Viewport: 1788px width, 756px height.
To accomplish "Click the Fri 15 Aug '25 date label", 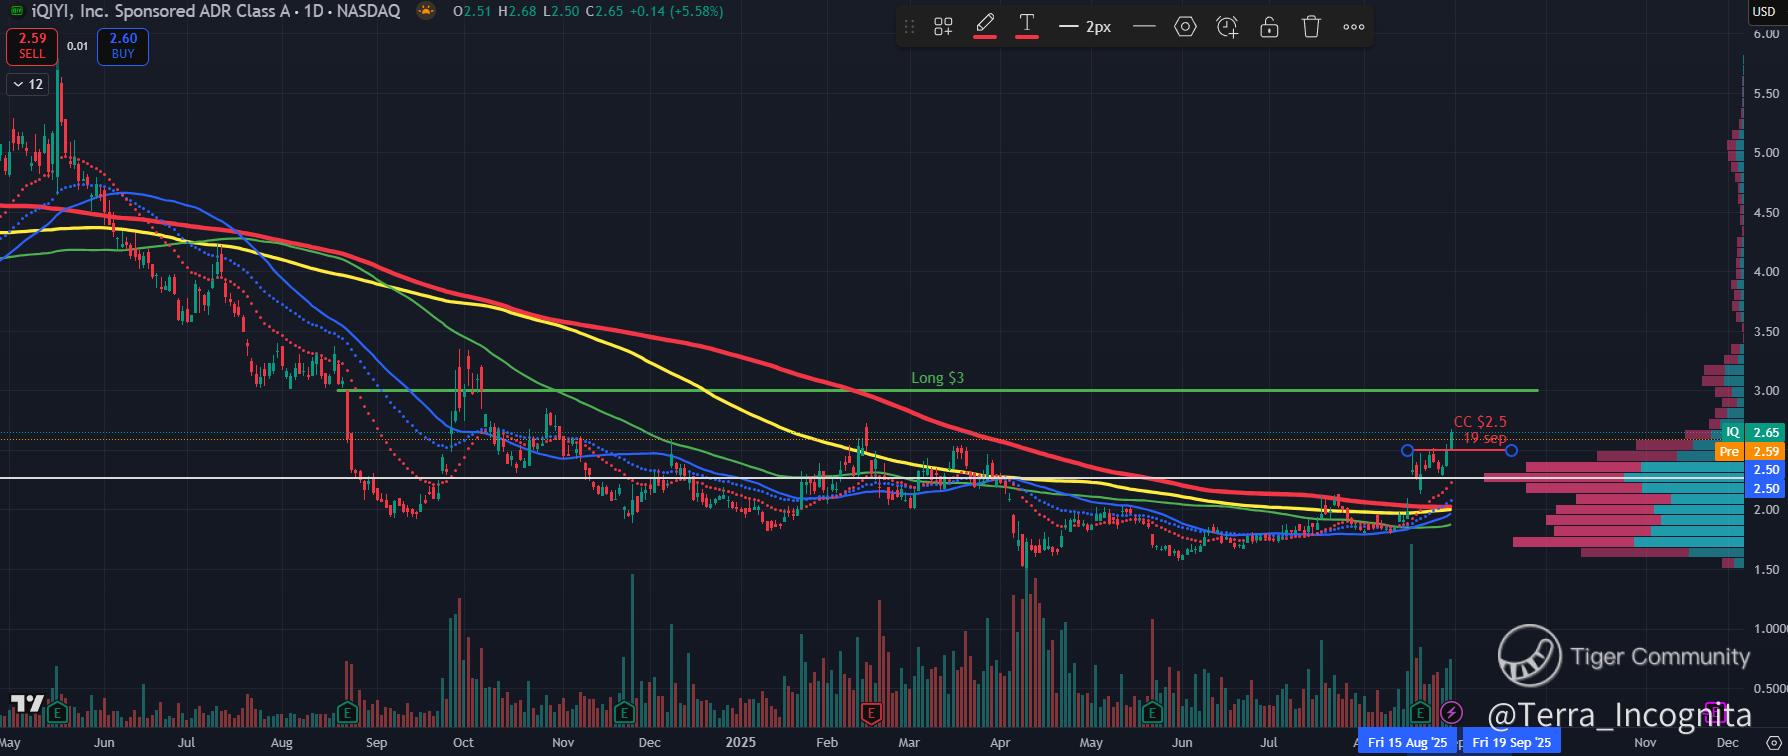I will point(1407,742).
